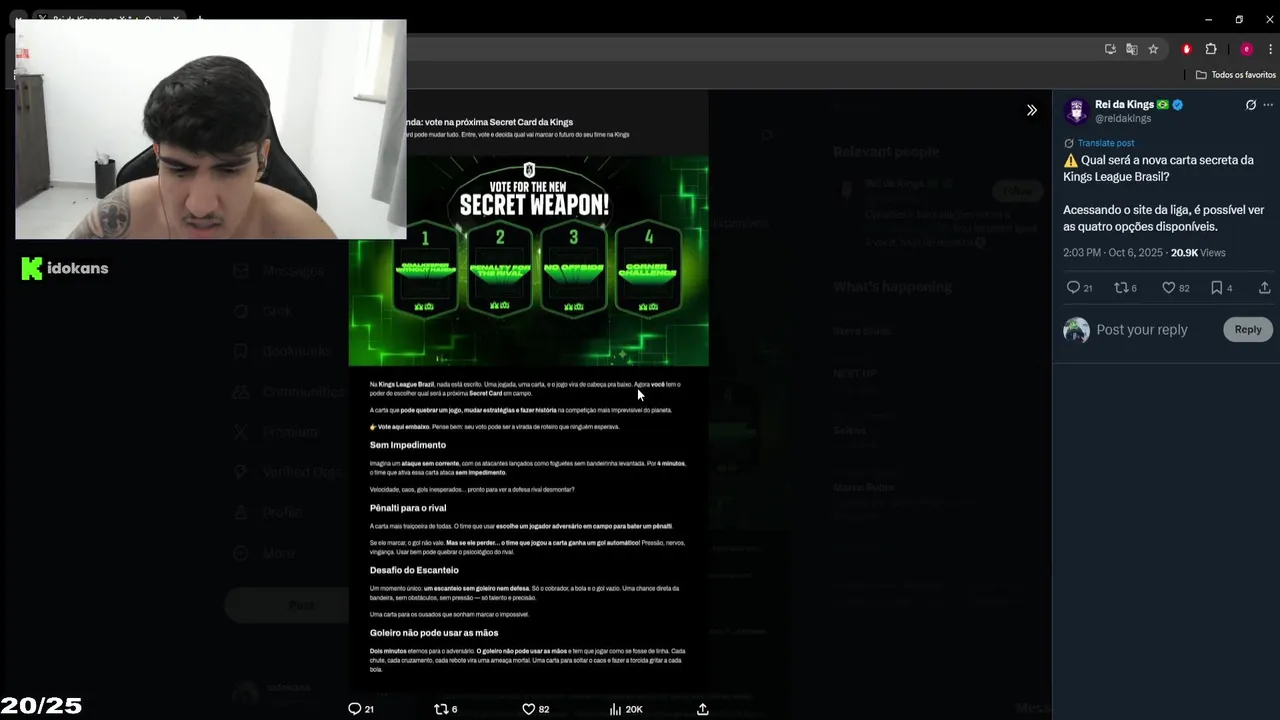Open the Chrome extensions puzzle icon
The height and width of the screenshot is (720, 1280).
click(1211, 49)
